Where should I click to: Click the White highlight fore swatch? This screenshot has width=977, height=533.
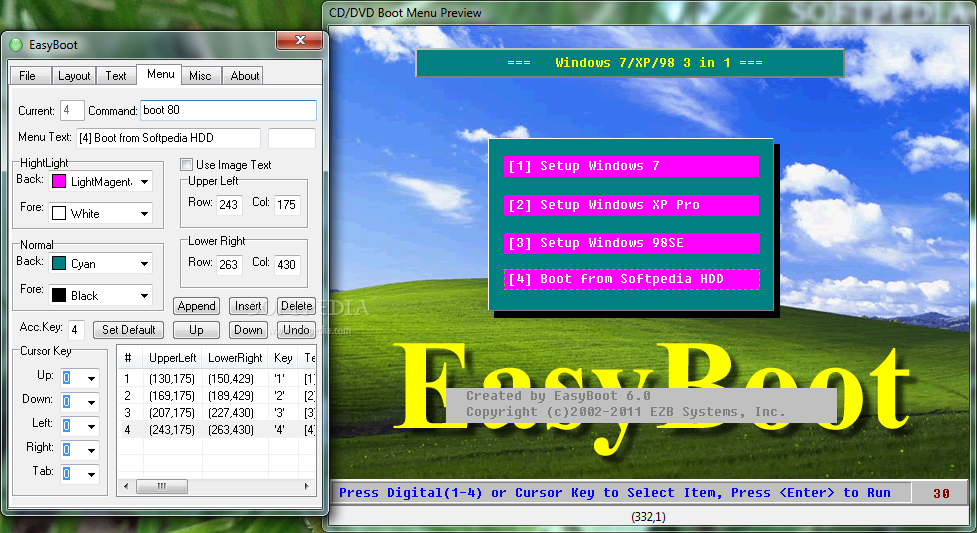pos(59,213)
